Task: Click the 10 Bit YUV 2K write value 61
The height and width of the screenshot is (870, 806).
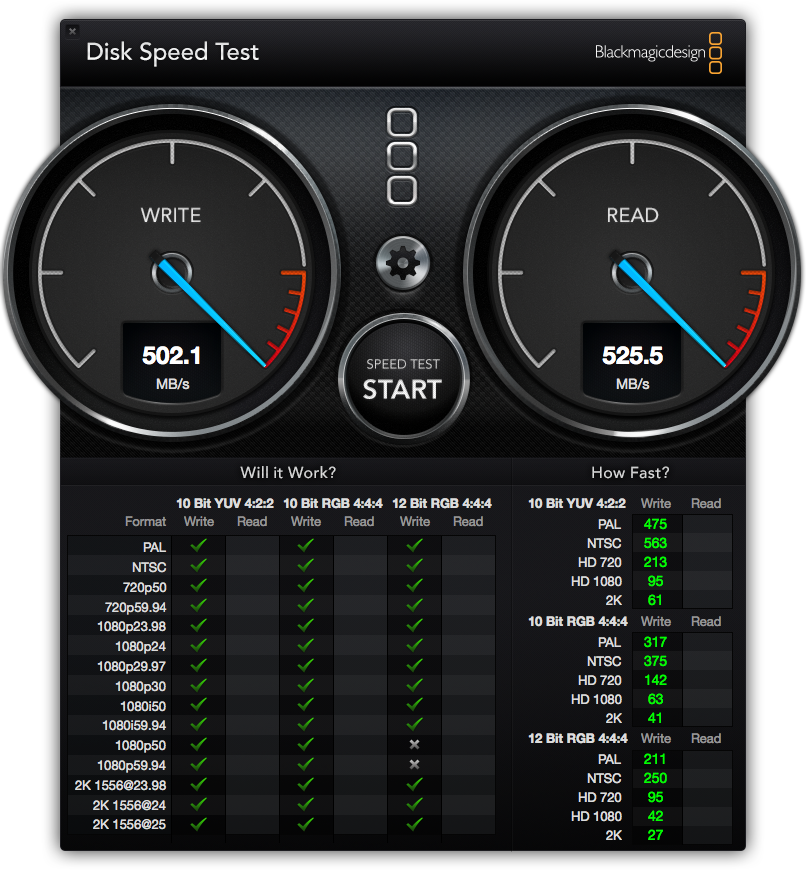Action: point(655,600)
